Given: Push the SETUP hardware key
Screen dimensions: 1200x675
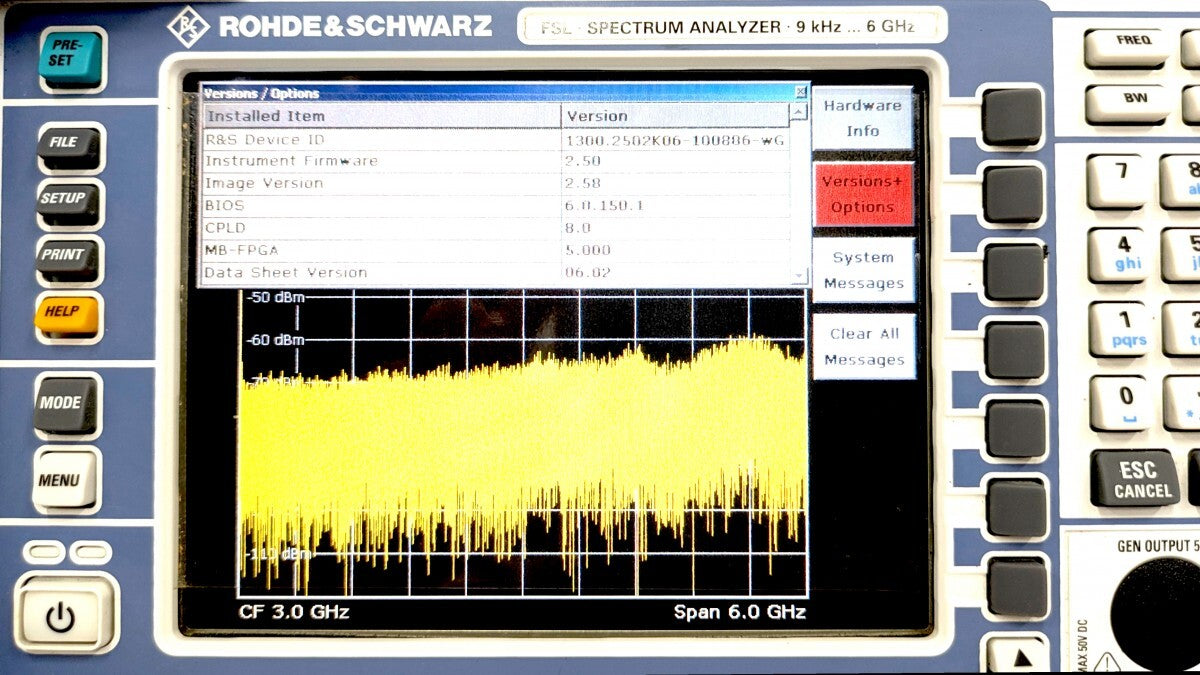Looking at the screenshot, I should click(68, 203).
